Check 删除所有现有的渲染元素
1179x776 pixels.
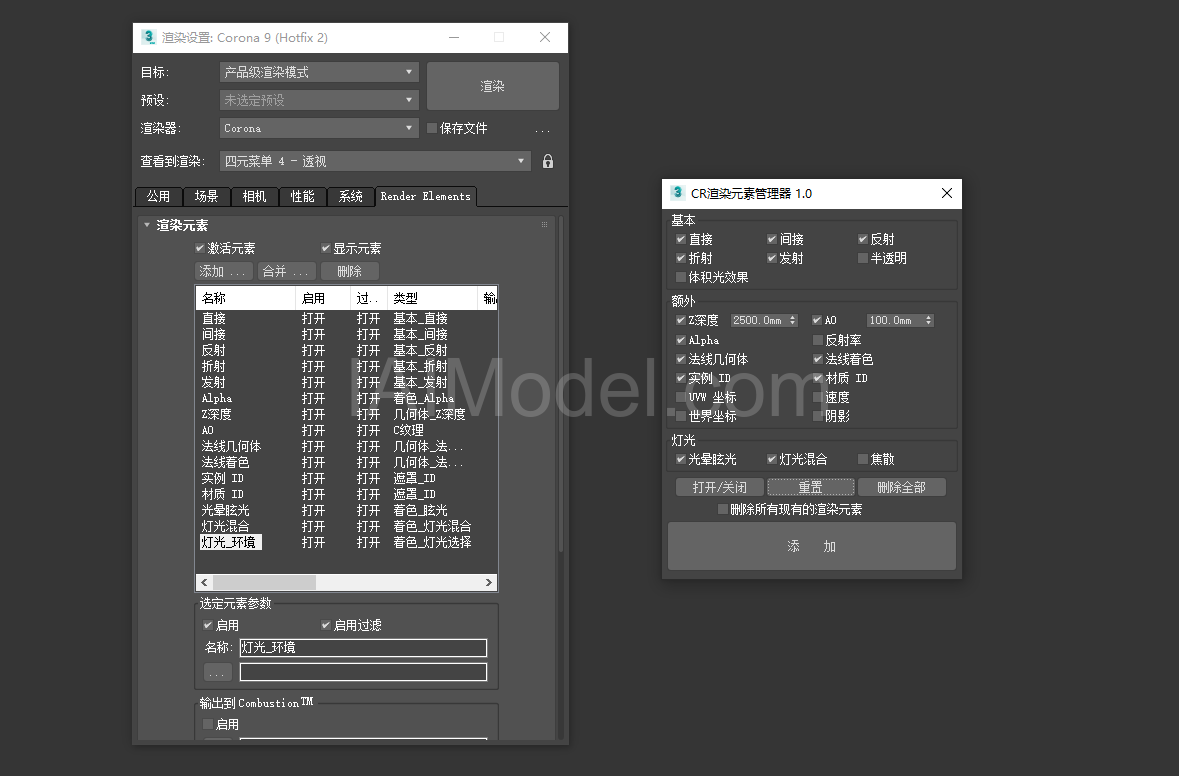coord(723,509)
